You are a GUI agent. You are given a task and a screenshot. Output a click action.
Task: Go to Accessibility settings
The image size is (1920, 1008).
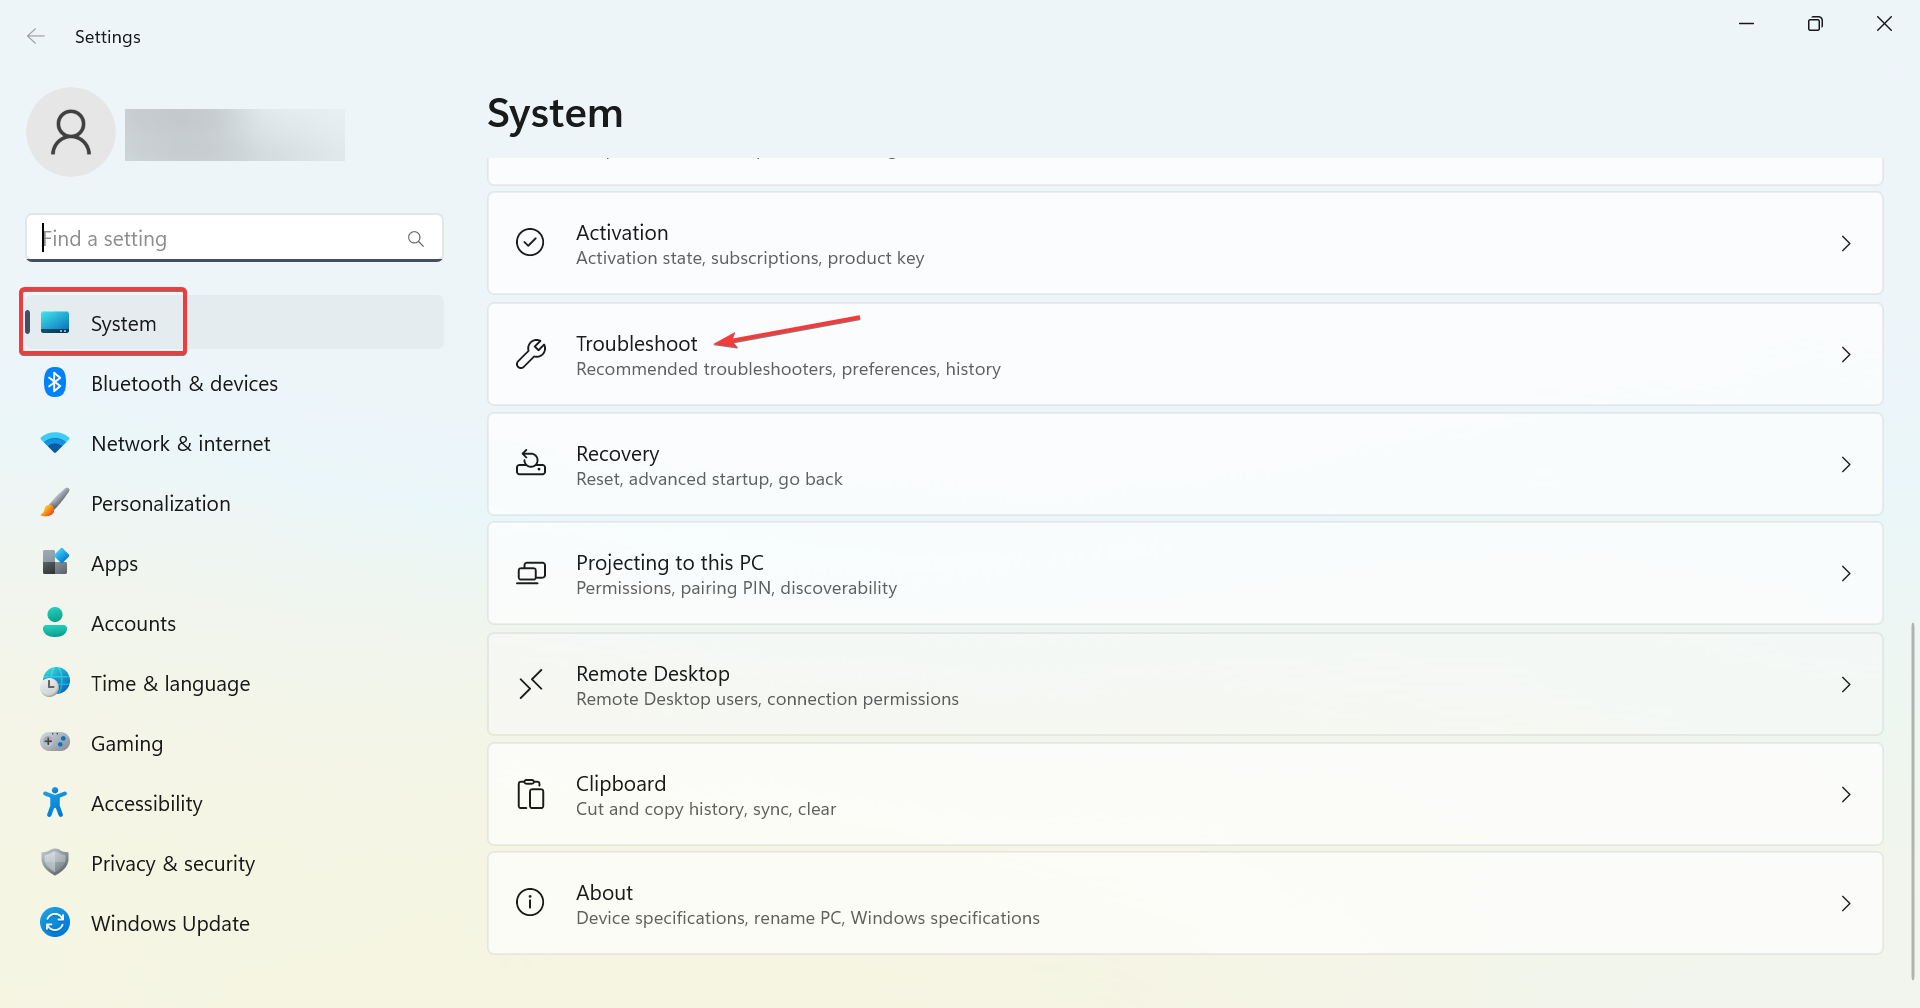pyautogui.click(x=234, y=803)
